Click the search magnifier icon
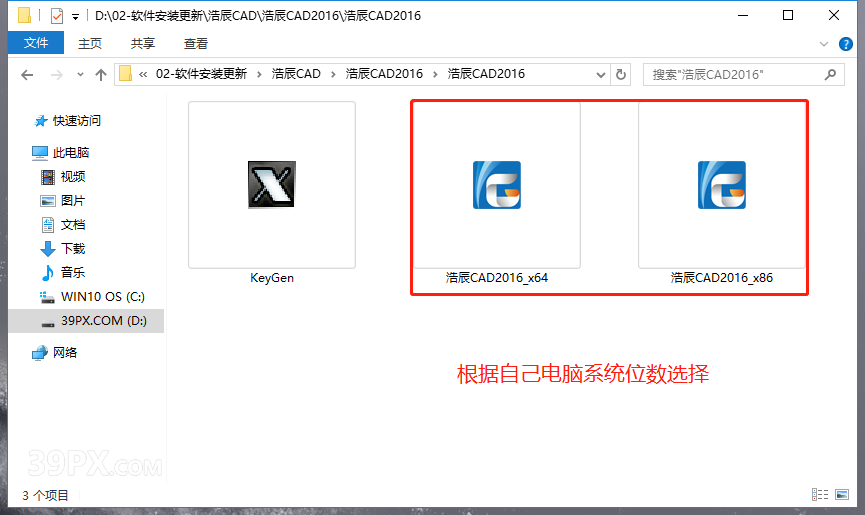Viewport: 865px width, 515px height. point(830,74)
